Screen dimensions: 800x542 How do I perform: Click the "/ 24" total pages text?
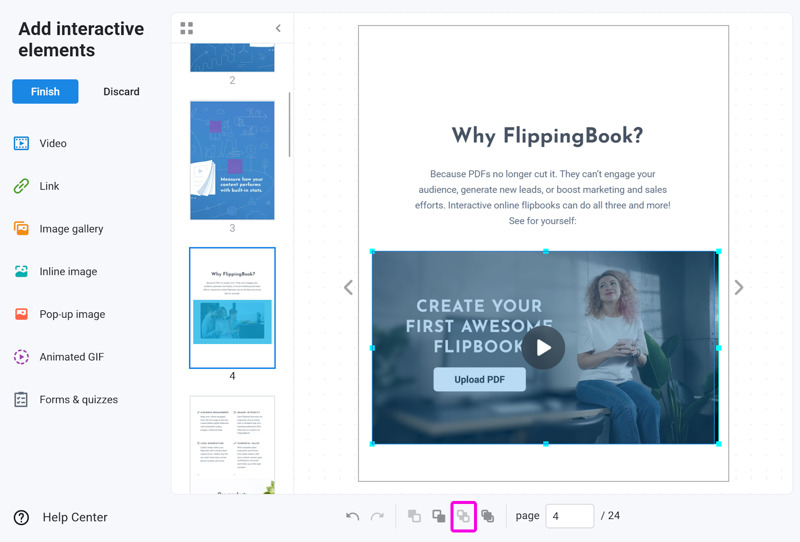pos(610,515)
